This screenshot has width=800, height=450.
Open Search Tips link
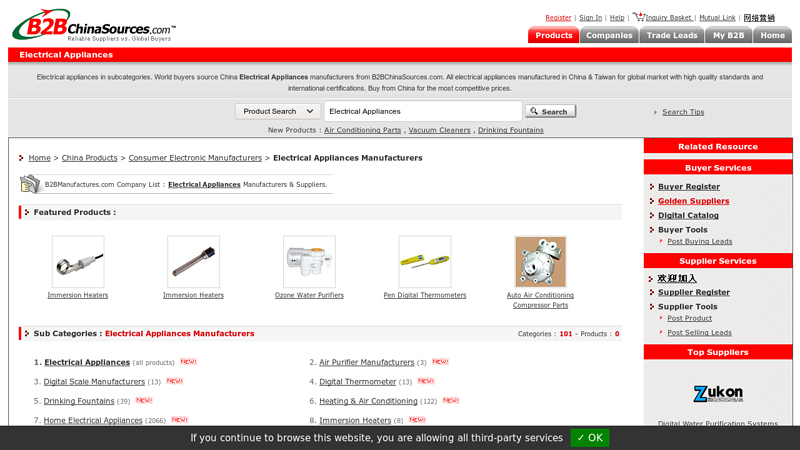pos(683,112)
